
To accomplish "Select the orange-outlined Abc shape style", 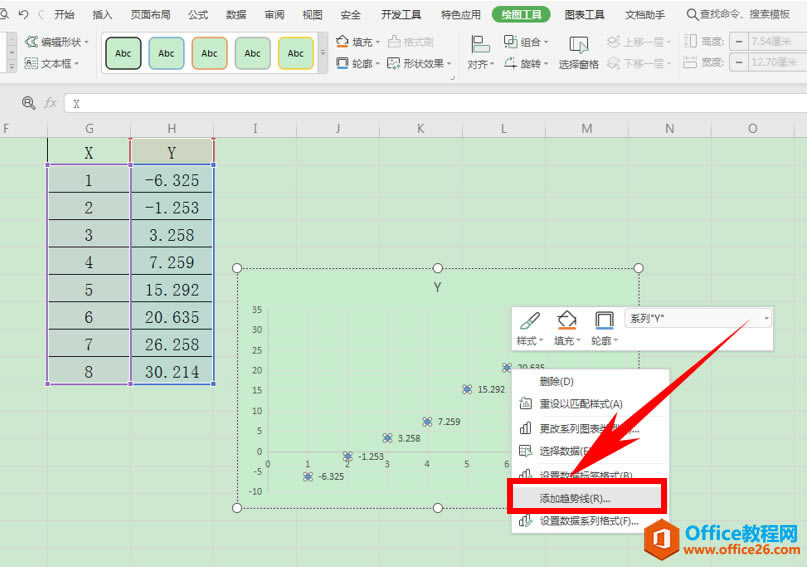I will [209, 53].
